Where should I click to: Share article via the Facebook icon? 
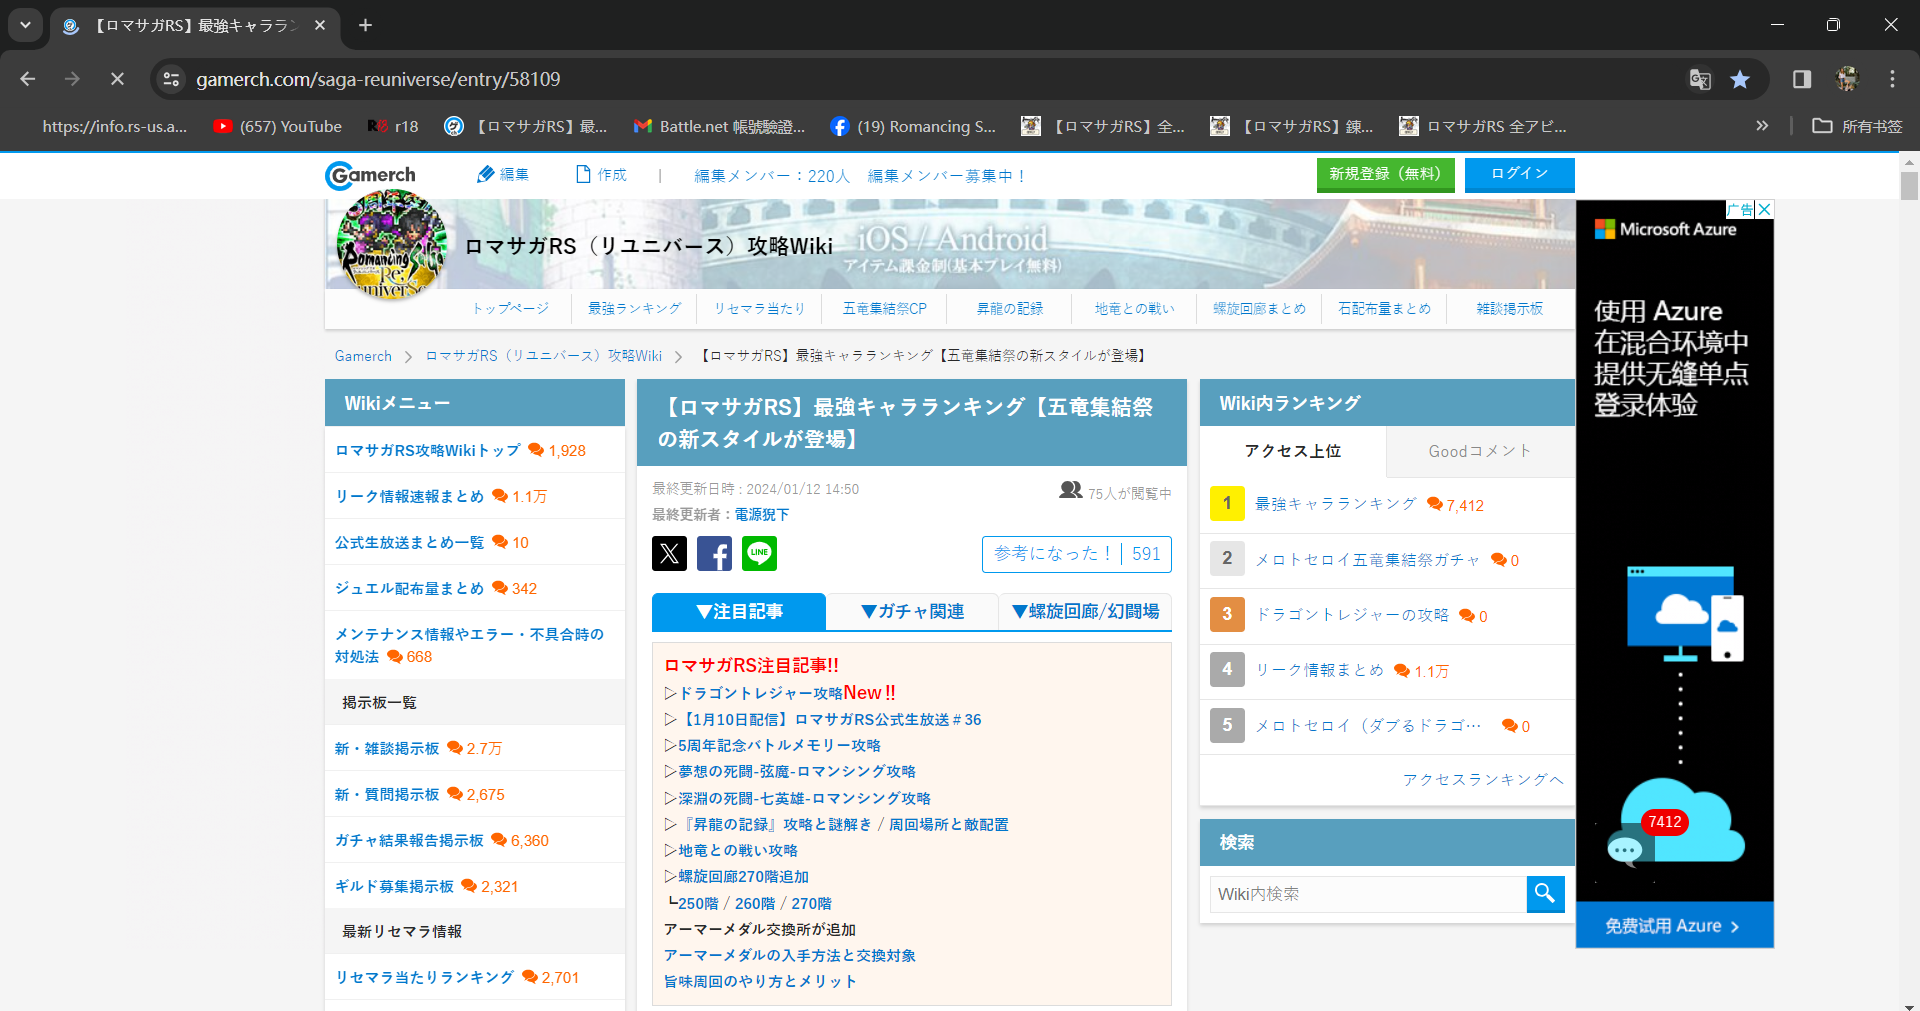coord(714,553)
